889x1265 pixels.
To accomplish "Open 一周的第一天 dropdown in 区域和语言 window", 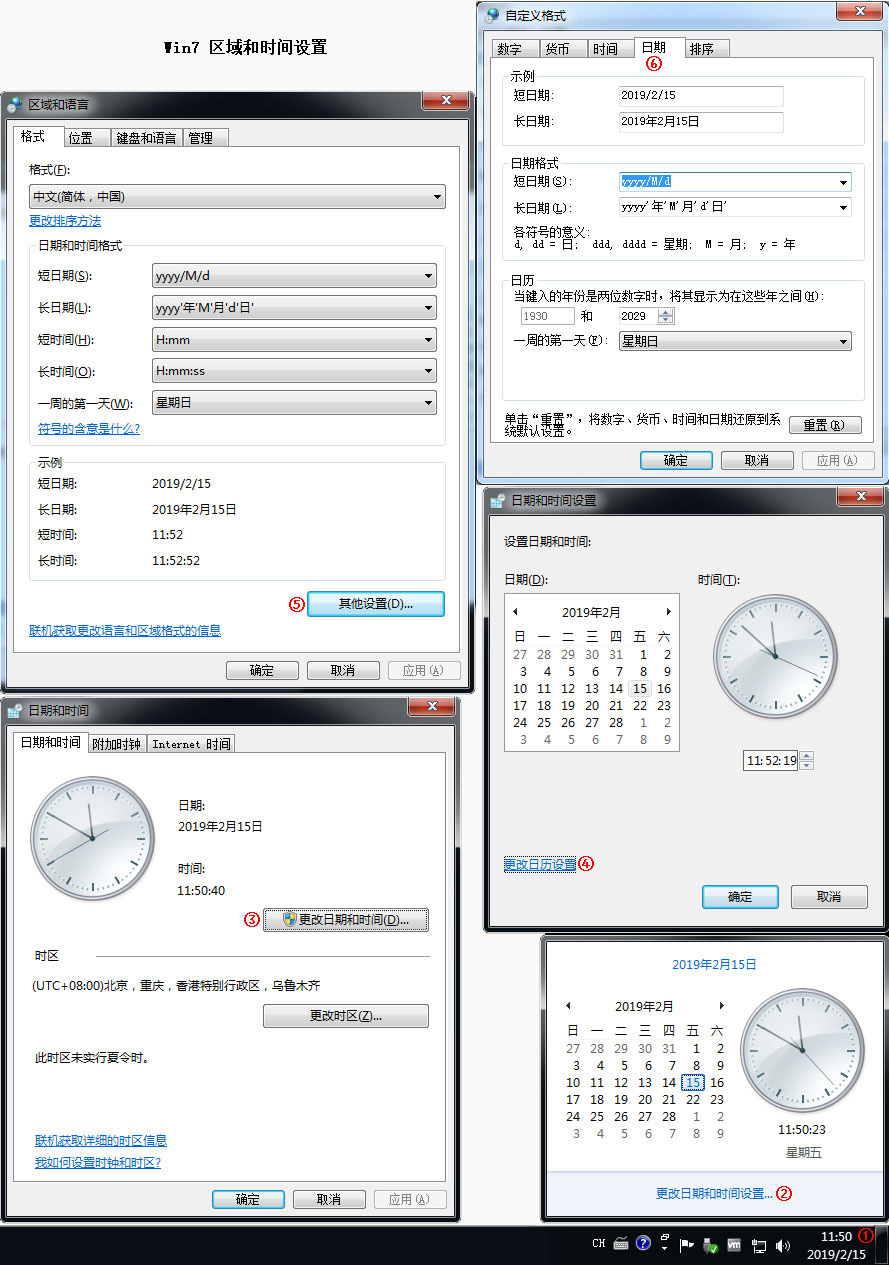I will tap(294, 403).
